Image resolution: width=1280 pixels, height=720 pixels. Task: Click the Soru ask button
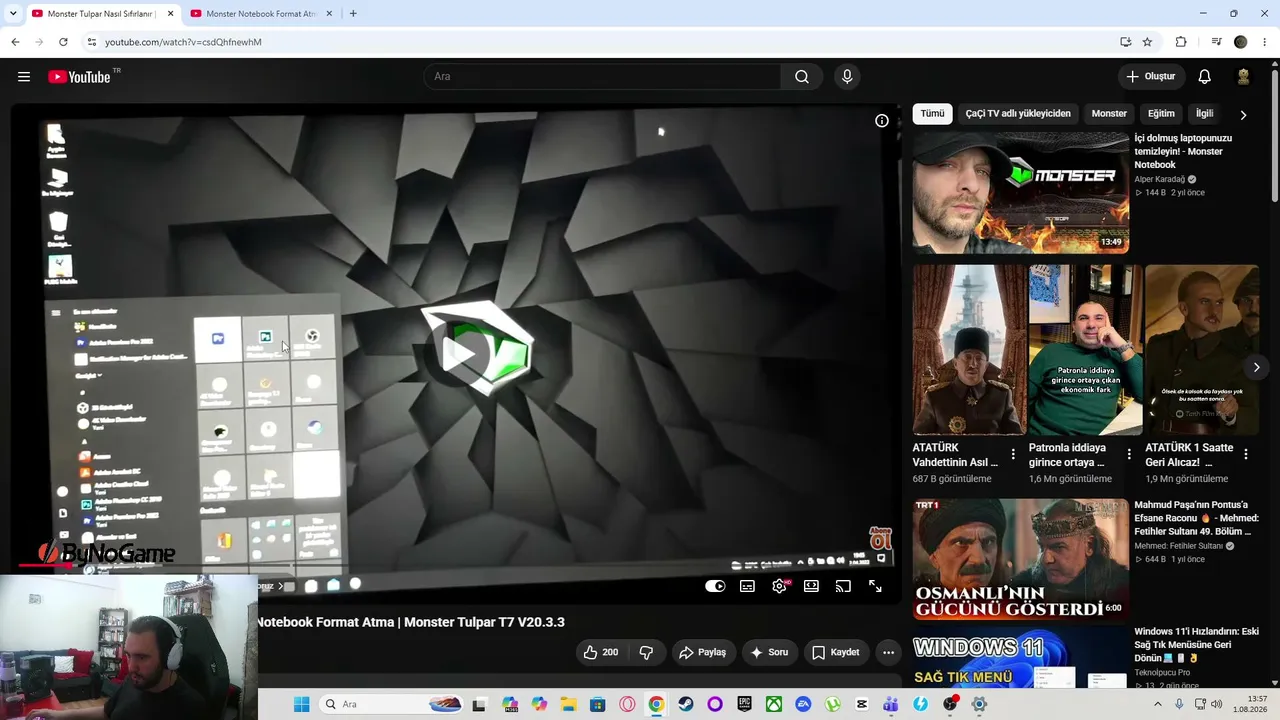coord(769,652)
